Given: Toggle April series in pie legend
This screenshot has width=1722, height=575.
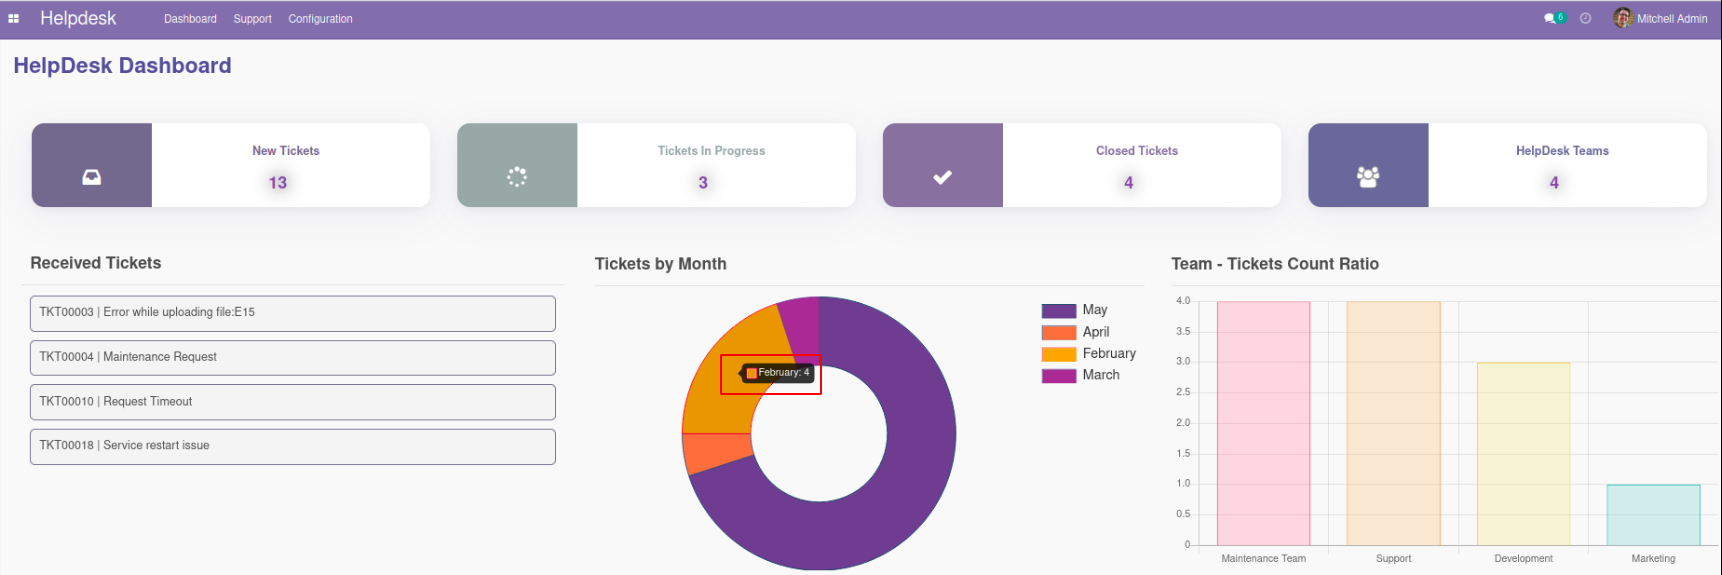Looking at the screenshot, I should coord(1095,332).
